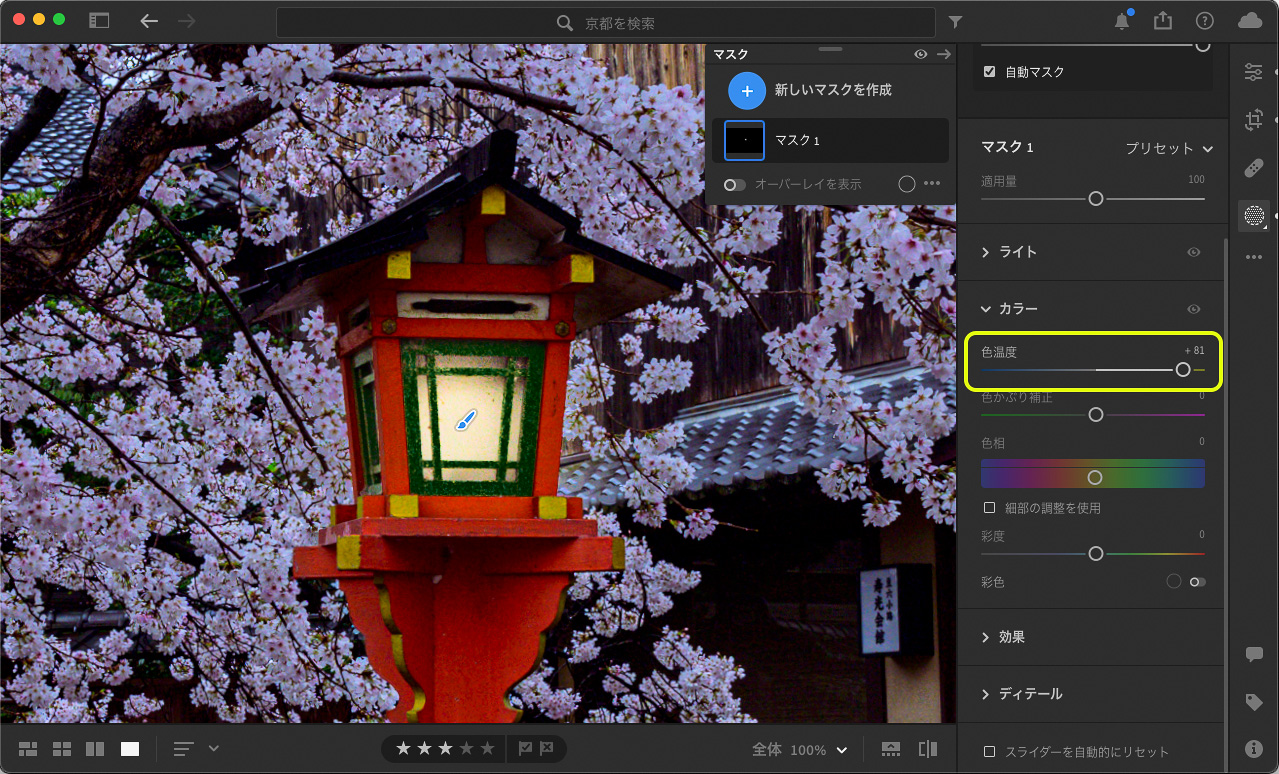Viewport: 1279px width, 774px height.
Task: Select the マスク 1 mask entry
Action: tap(830, 141)
